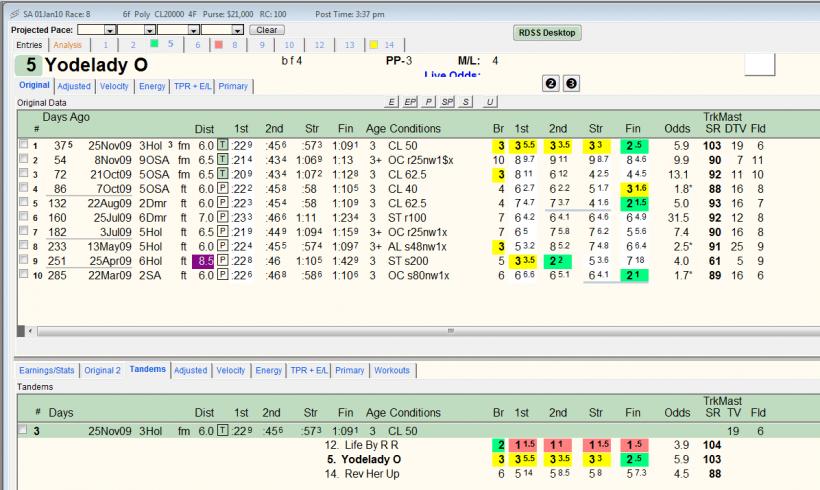
Task: Open the lower Primary tab
Action: (x=350, y=370)
